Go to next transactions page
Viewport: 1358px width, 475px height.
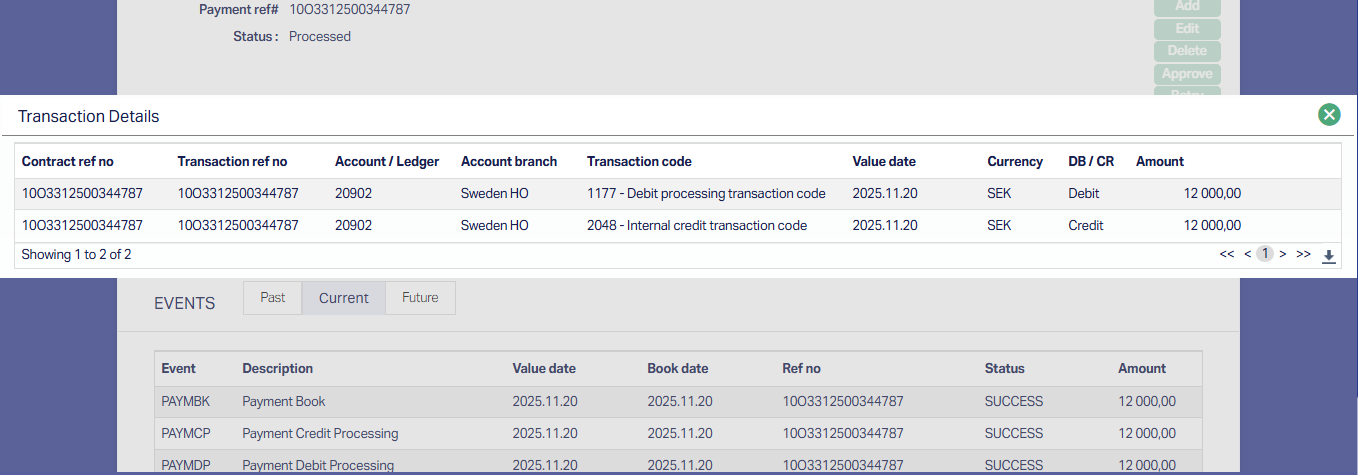point(1283,255)
